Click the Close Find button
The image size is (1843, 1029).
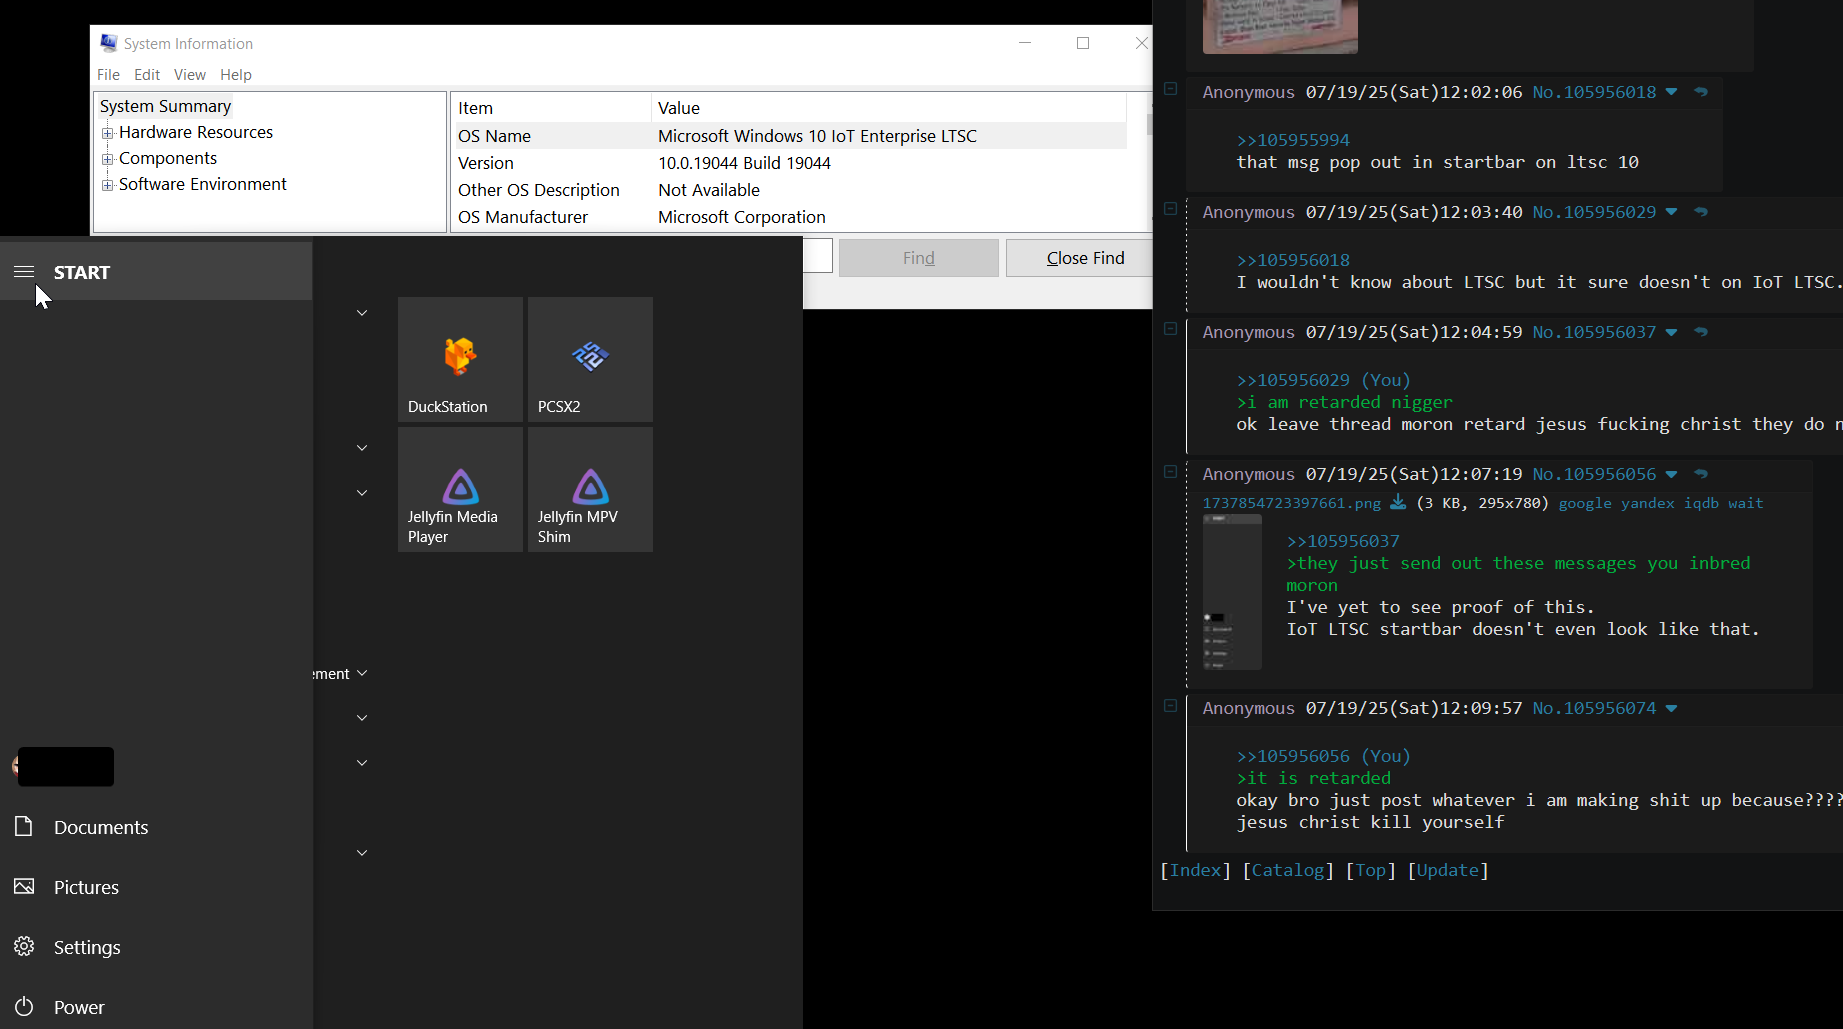[x=1085, y=258]
